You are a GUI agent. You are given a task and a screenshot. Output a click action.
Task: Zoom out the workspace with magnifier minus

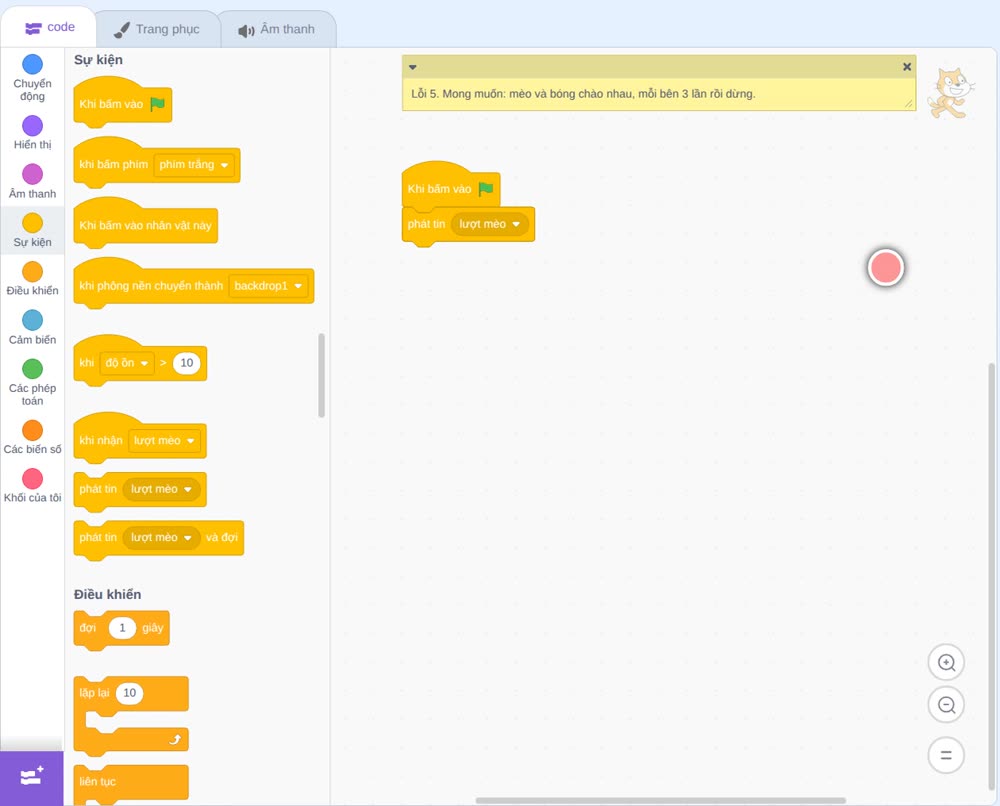(x=946, y=705)
